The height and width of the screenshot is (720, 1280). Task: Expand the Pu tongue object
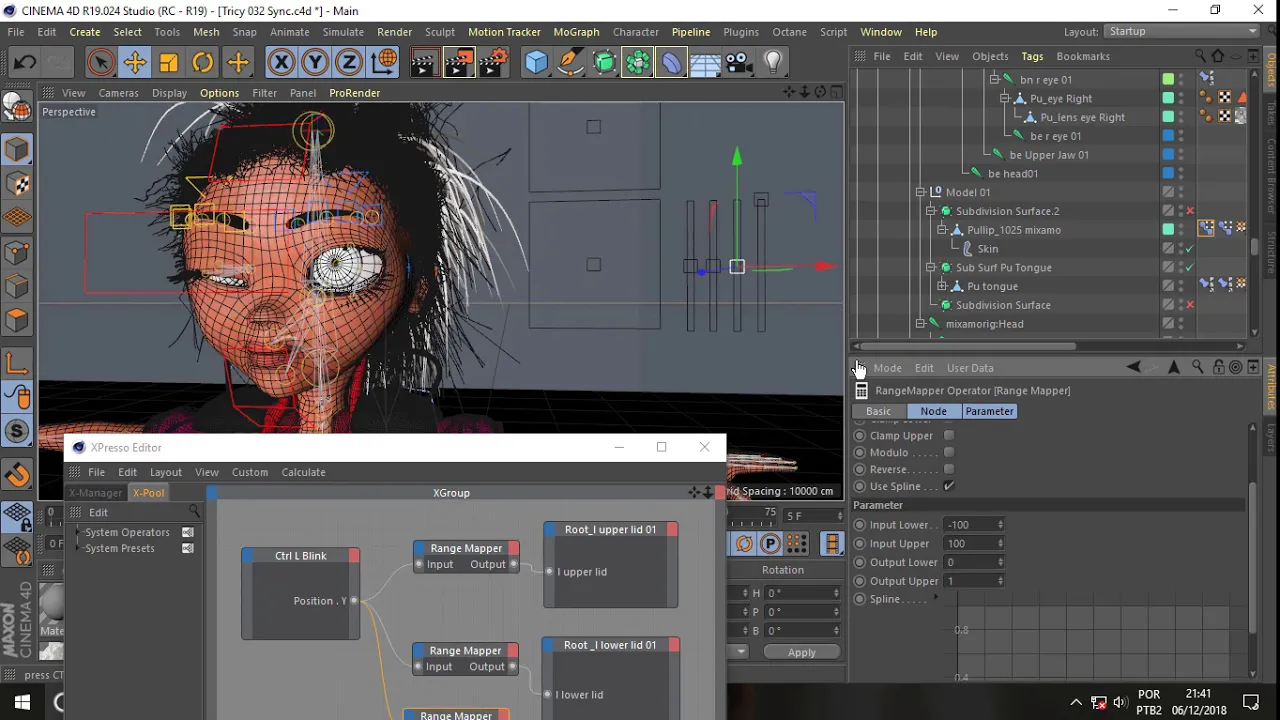(x=942, y=286)
